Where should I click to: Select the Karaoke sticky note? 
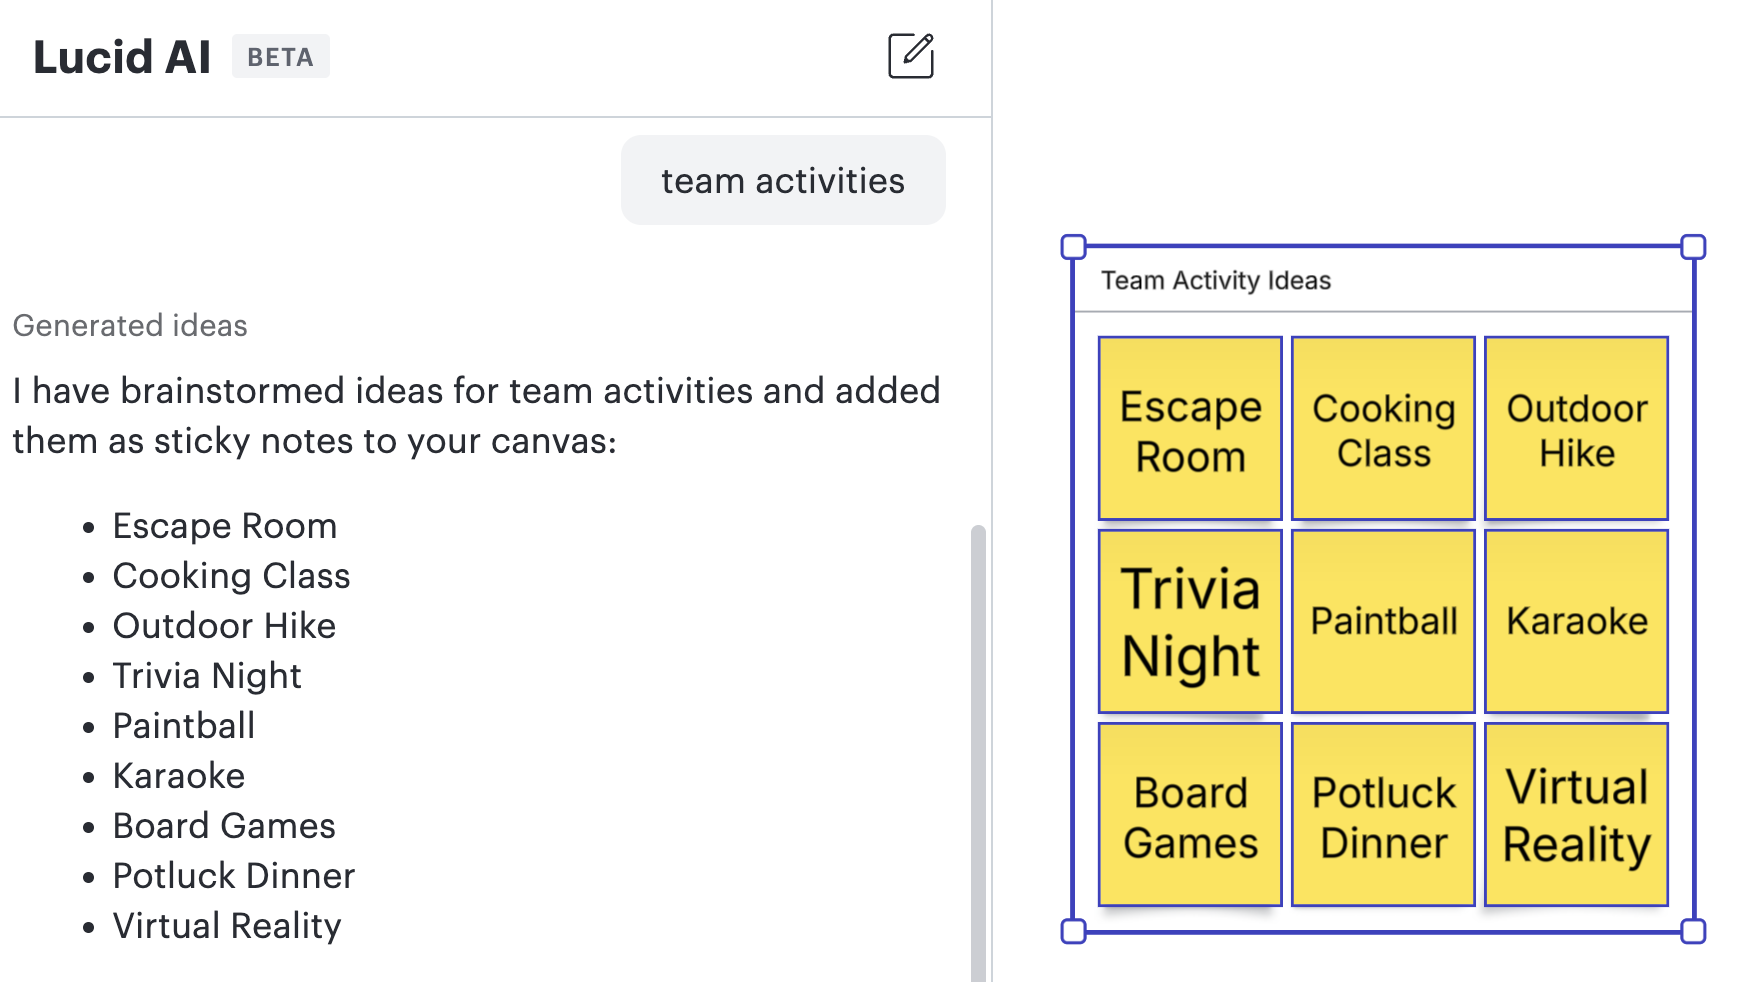point(1576,621)
